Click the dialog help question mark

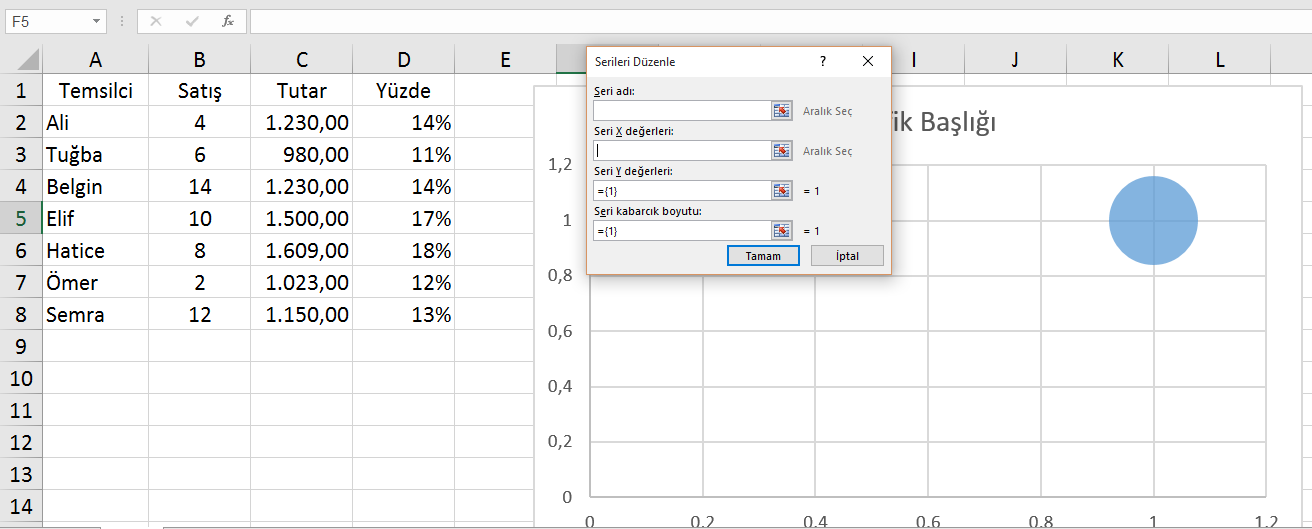pos(823,62)
